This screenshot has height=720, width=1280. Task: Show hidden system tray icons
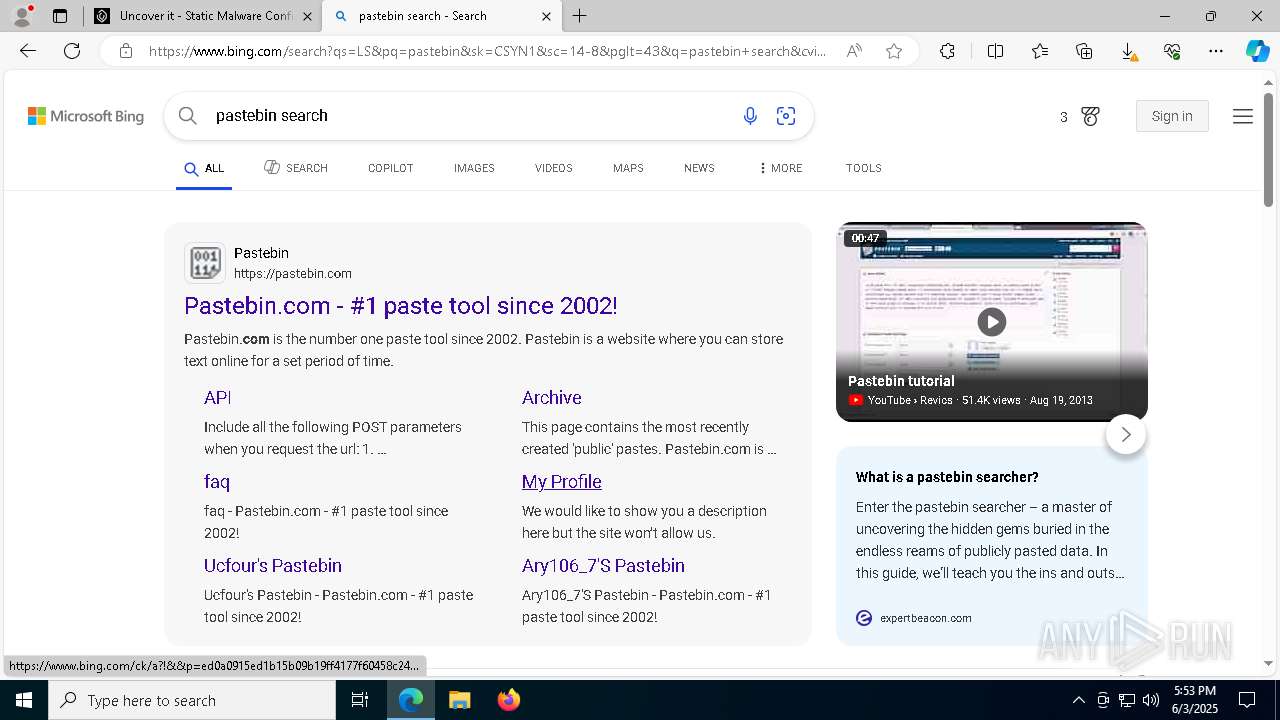[x=1078, y=700]
